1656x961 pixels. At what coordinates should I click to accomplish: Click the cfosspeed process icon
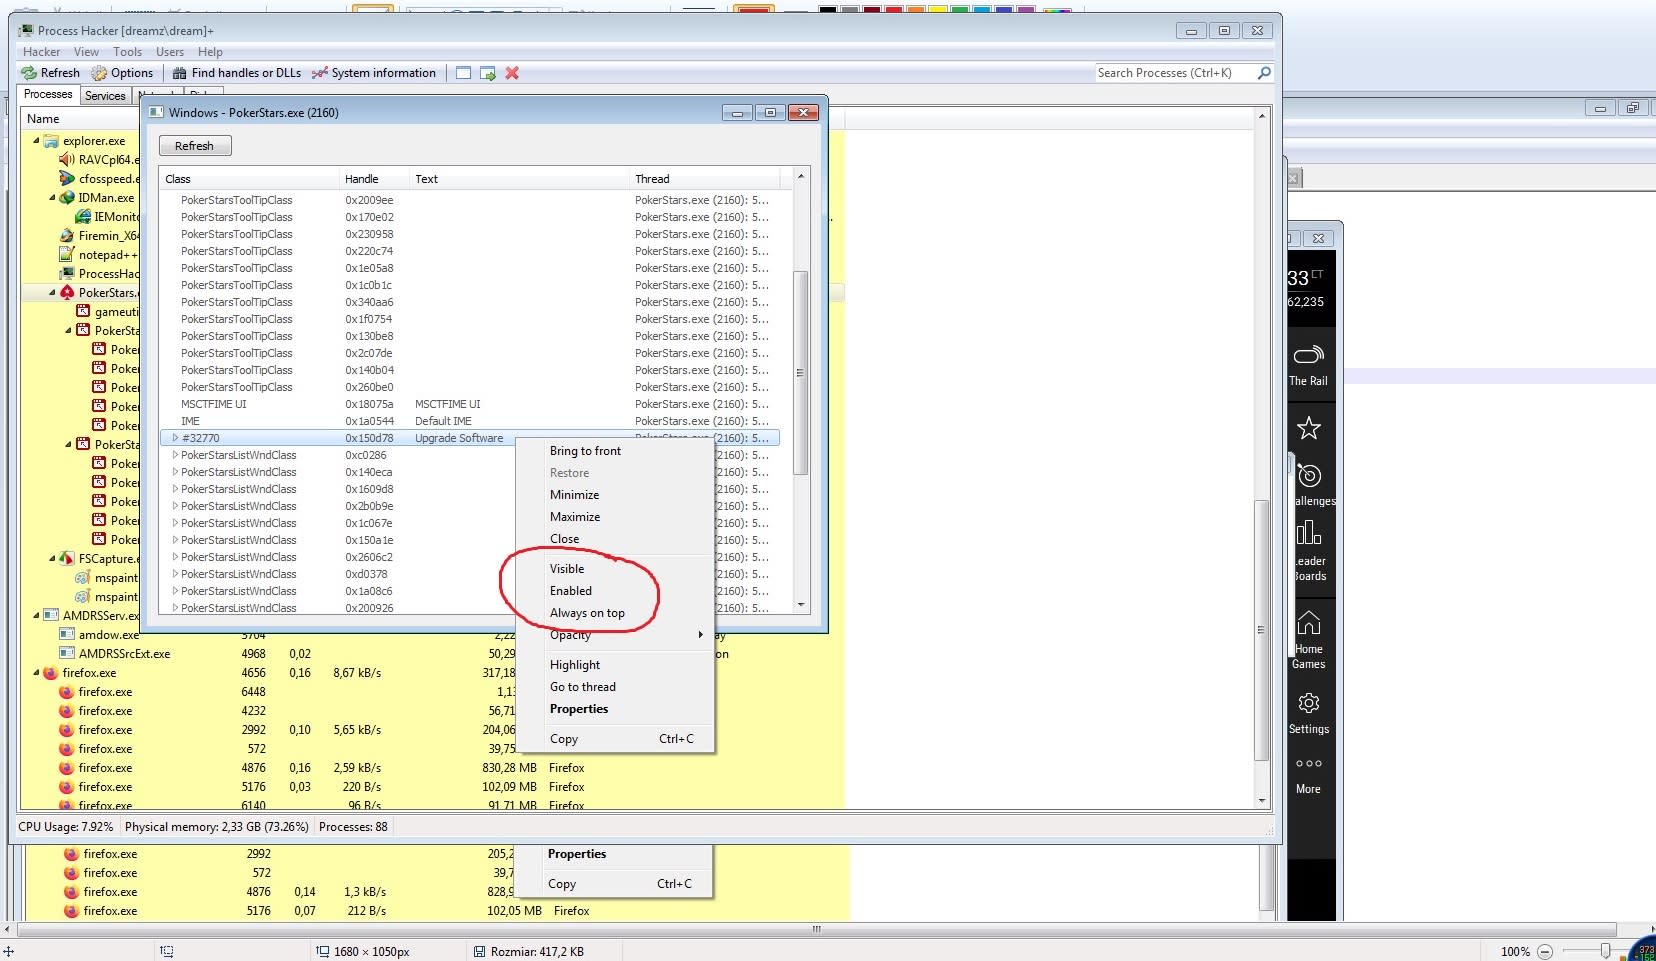67,179
